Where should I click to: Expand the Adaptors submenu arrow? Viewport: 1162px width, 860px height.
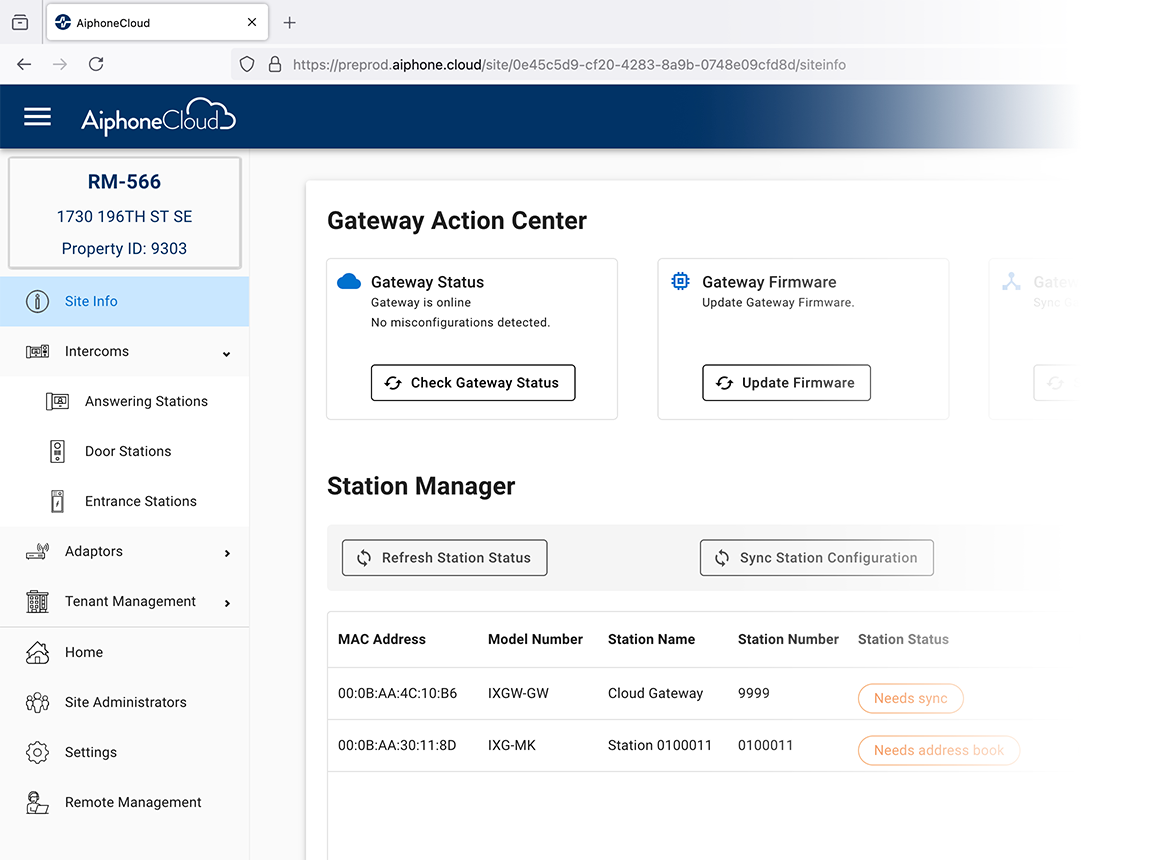[x=228, y=553]
